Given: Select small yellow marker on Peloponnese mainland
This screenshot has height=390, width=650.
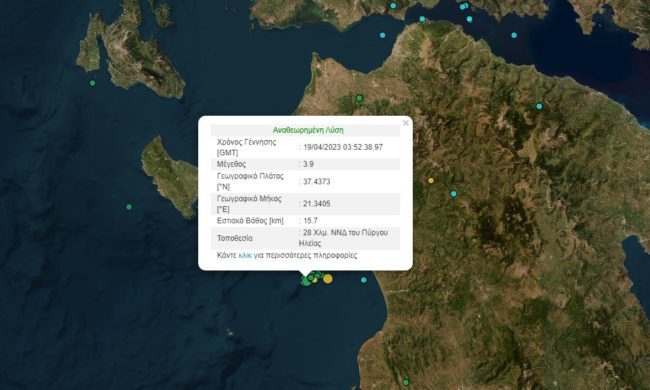Looking at the screenshot, I should (x=431, y=180).
